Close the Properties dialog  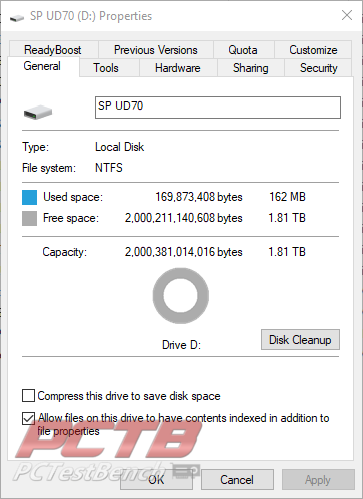coord(347,15)
